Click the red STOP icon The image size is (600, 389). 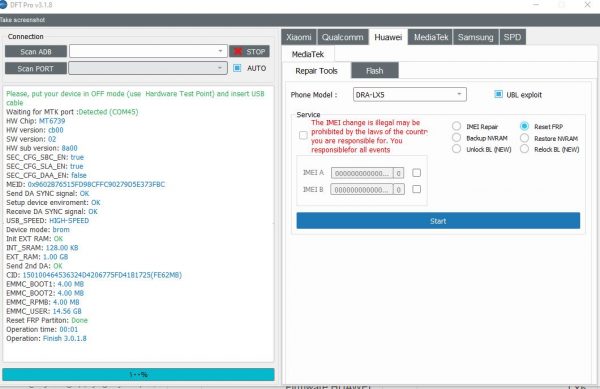(238, 52)
